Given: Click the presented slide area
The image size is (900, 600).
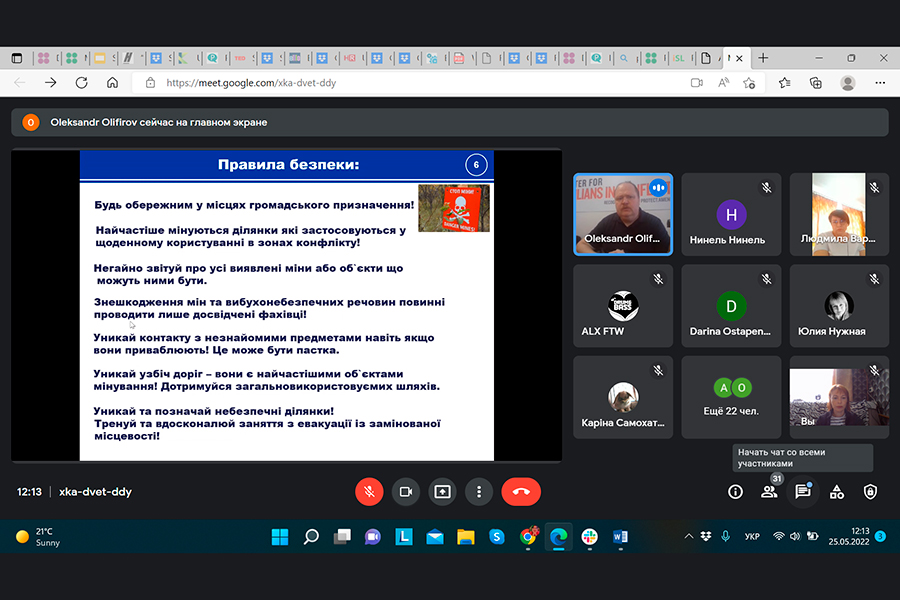Looking at the screenshot, I should click(x=286, y=305).
